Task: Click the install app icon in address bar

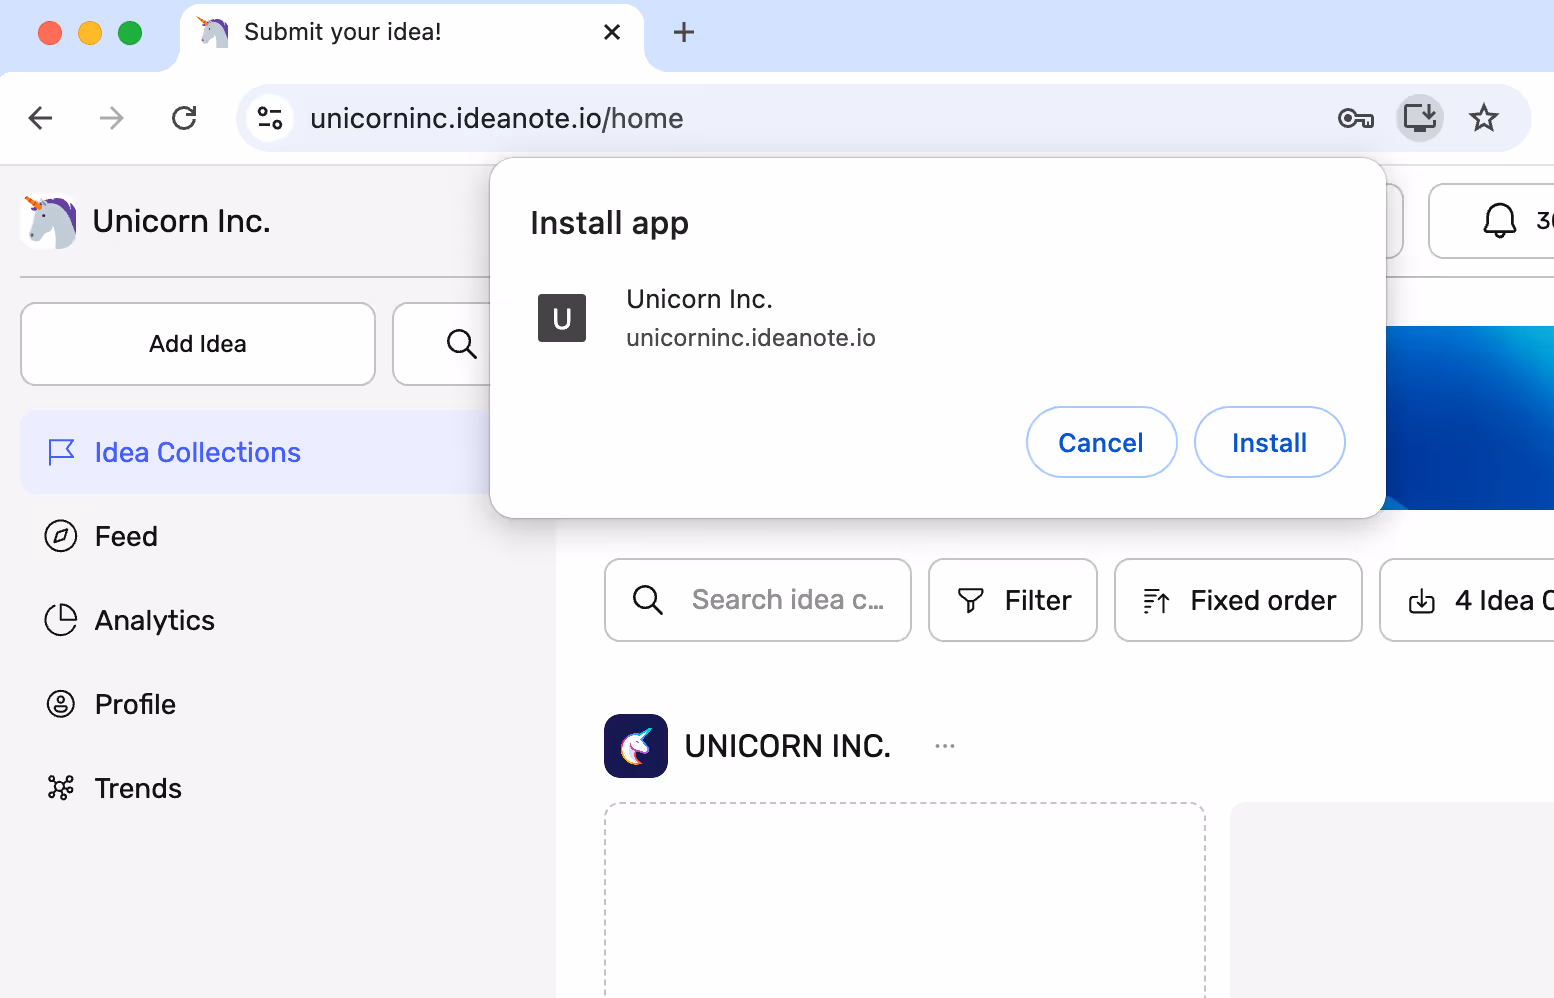Action: pos(1420,118)
